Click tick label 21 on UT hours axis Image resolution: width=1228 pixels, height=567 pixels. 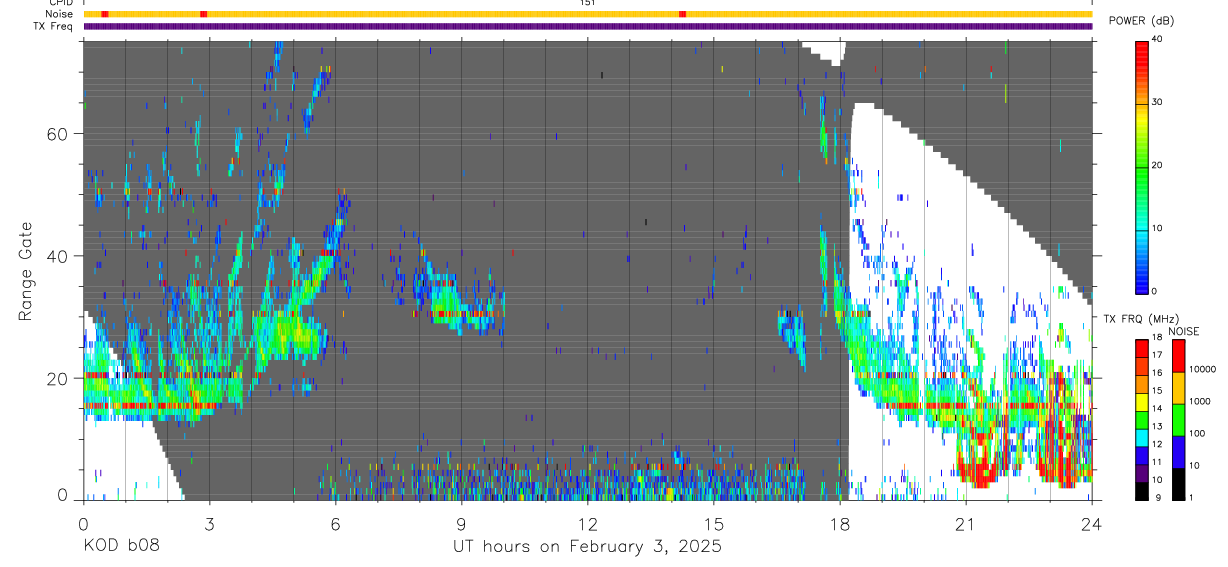[966, 523]
